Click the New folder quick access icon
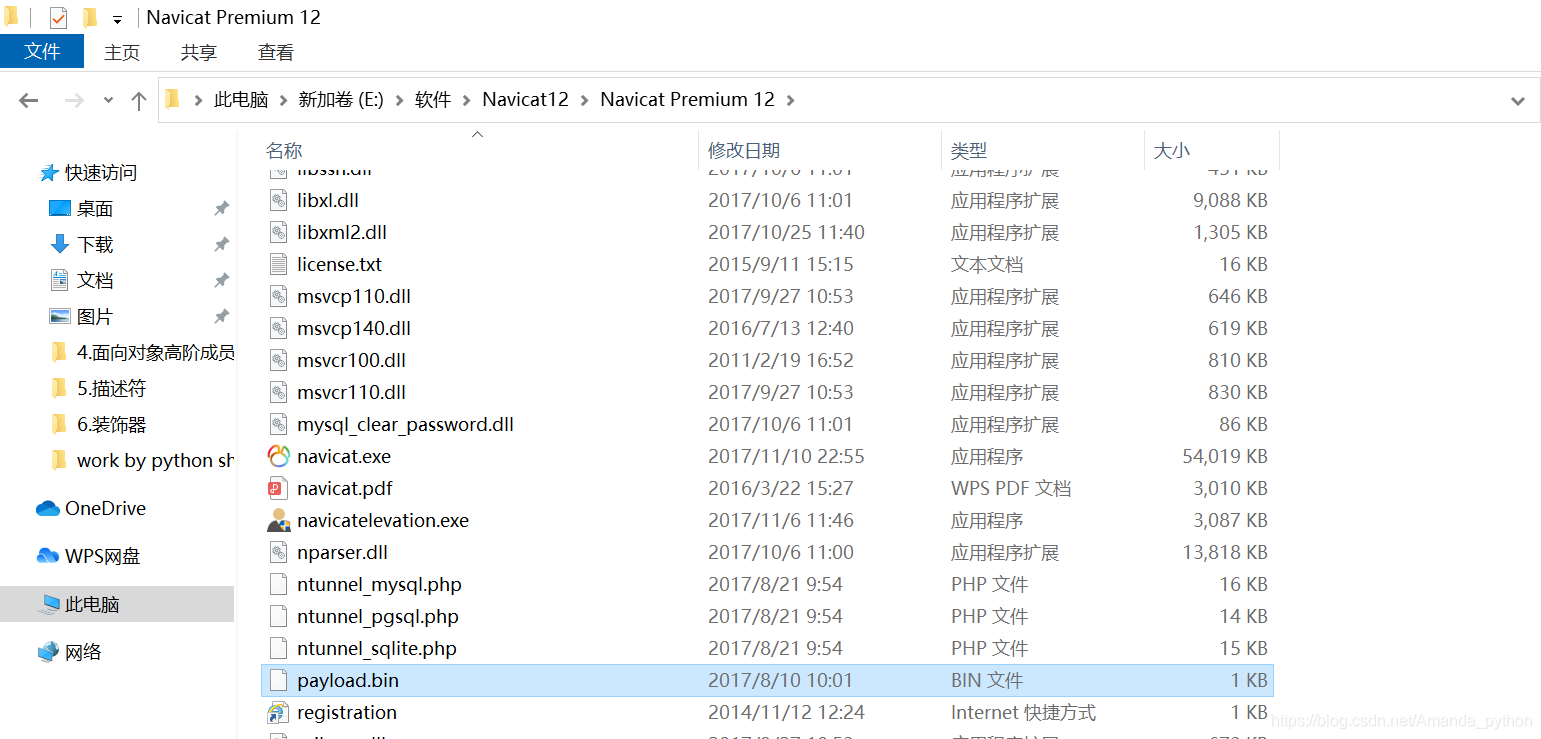This screenshot has width=1541, height=739. click(x=89, y=18)
